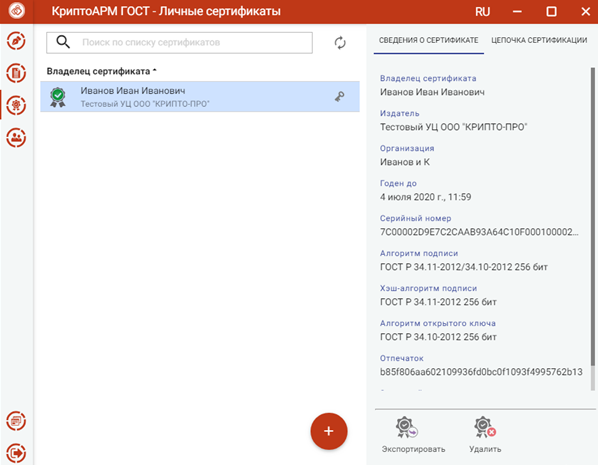Click the search magnifier icon

pyautogui.click(x=63, y=42)
